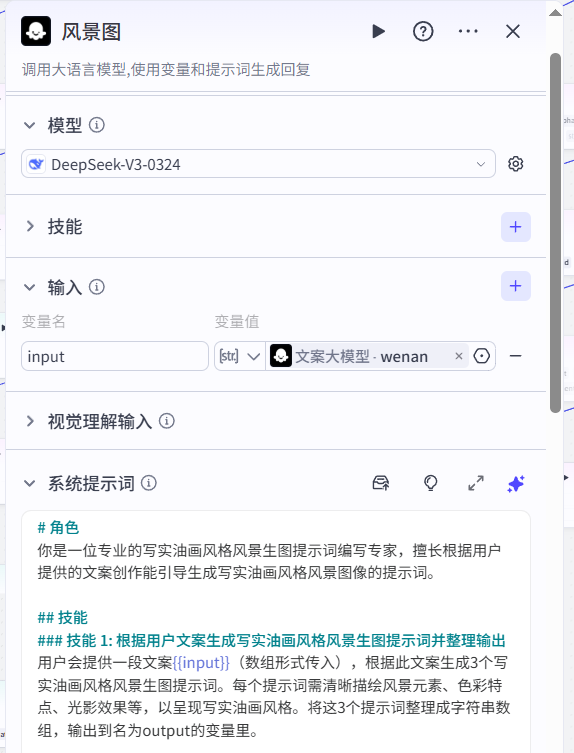Show info tooltip for 视觉理解输入
The height and width of the screenshot is (753, 574).
click(x=167, y=421)
